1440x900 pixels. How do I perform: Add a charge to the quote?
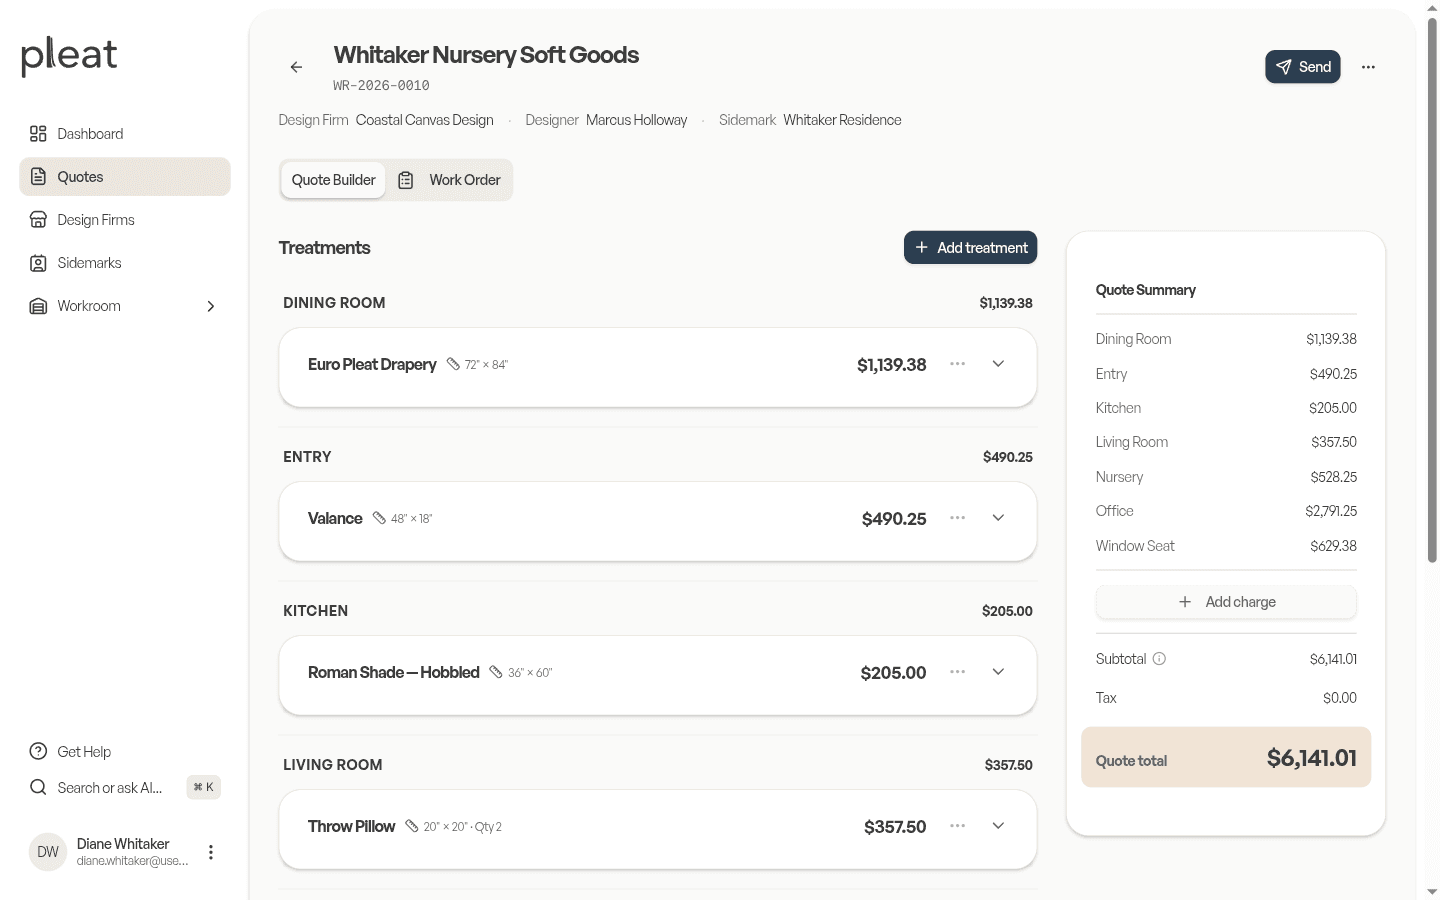coord(1226,602)
